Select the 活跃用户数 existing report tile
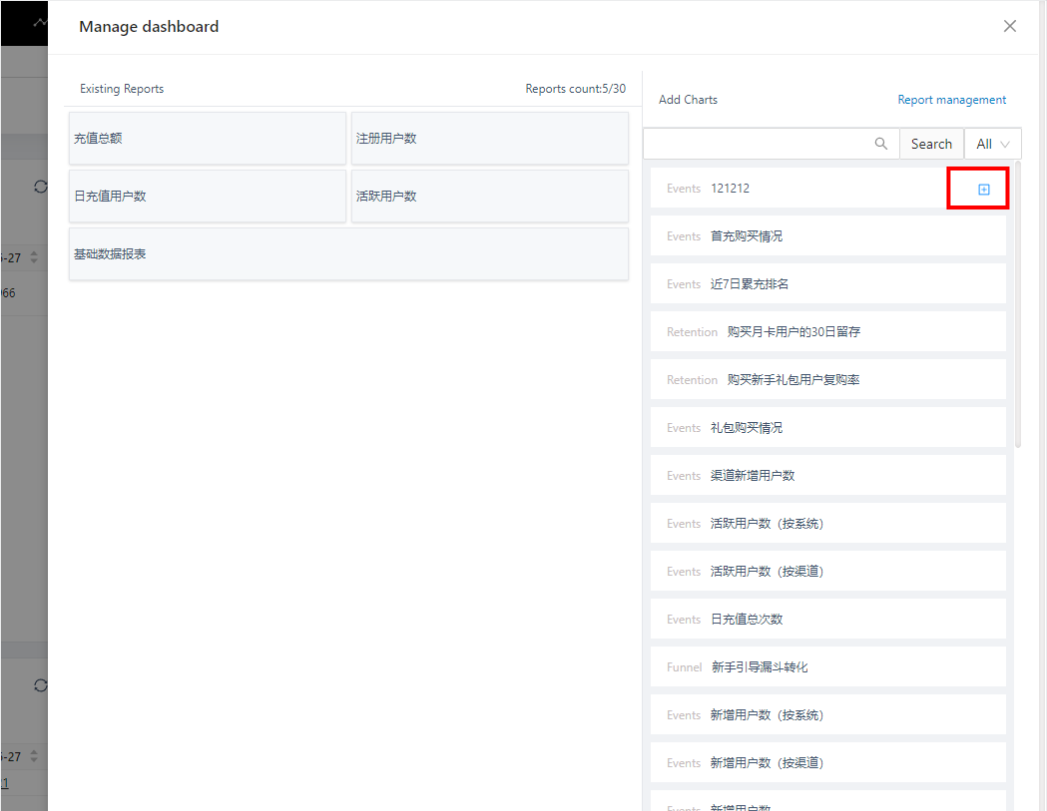This screenshot has height=811, width=1047. 489,196
